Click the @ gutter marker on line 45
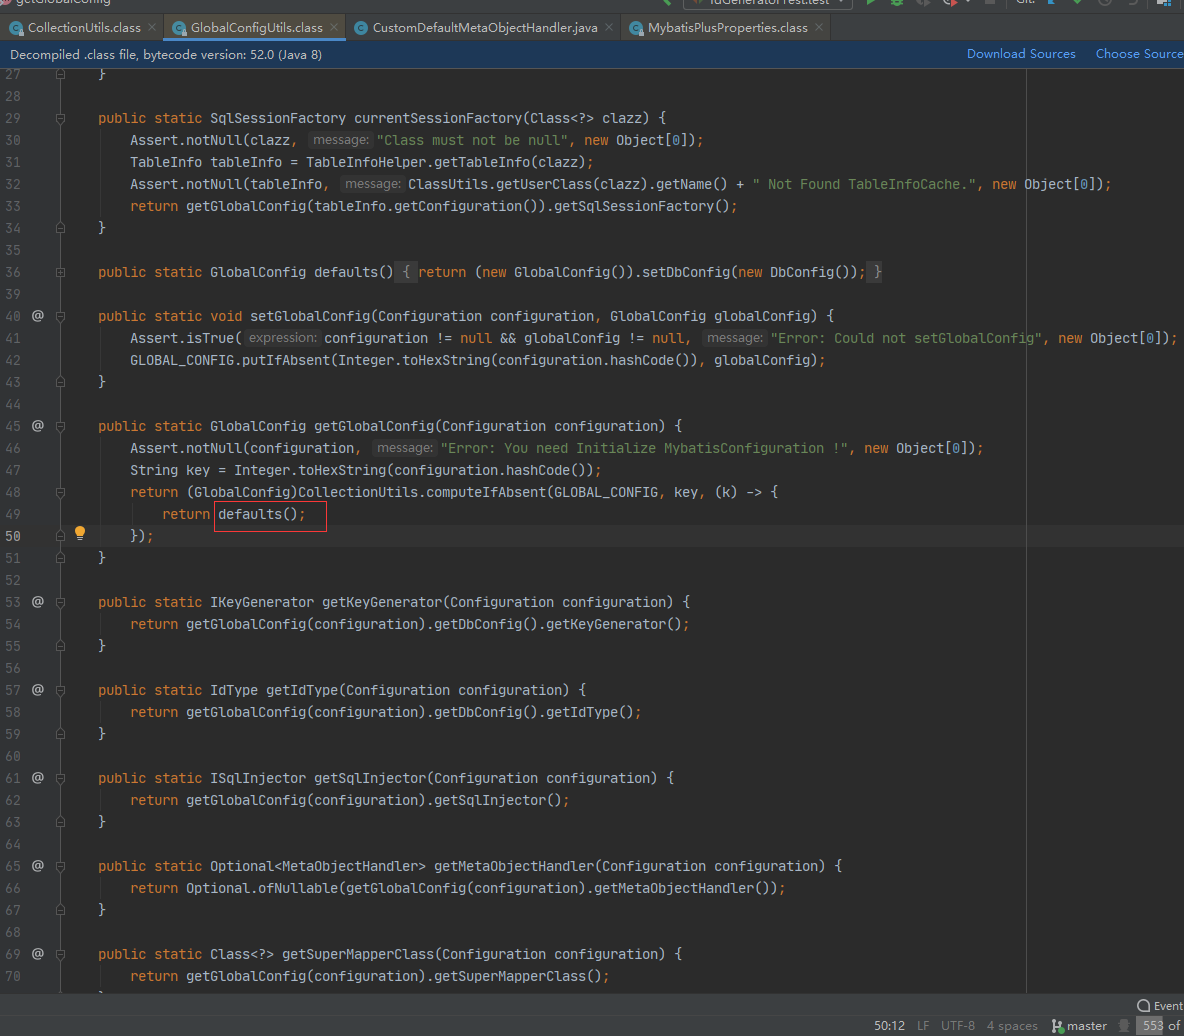Viewport: 1184px width, 1036px height. (38, 425)
